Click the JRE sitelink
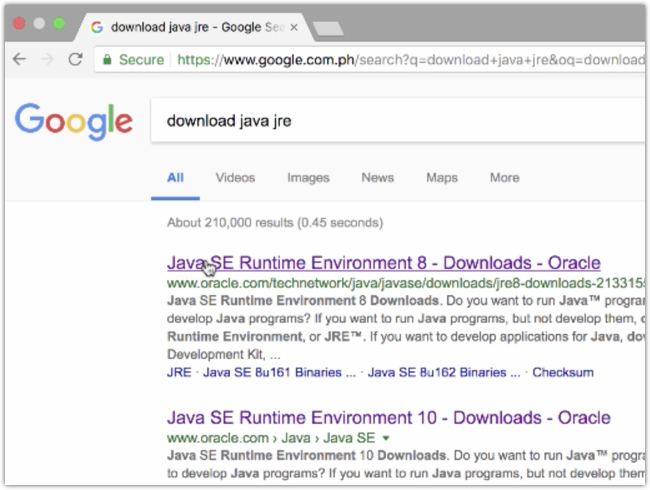The width and height of the screenshot is (650, 490). coord(179,372)
